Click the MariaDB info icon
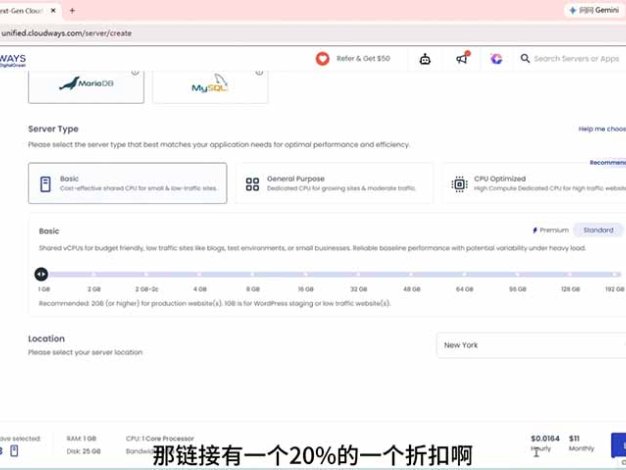This screenshot has height=470, width=626. tap(135, 72)
